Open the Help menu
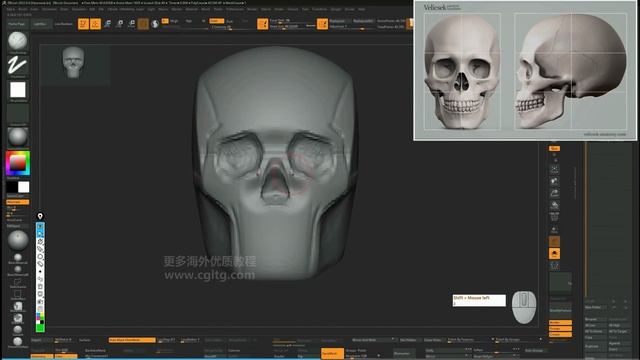640x360 pixels. click(362, 9)
